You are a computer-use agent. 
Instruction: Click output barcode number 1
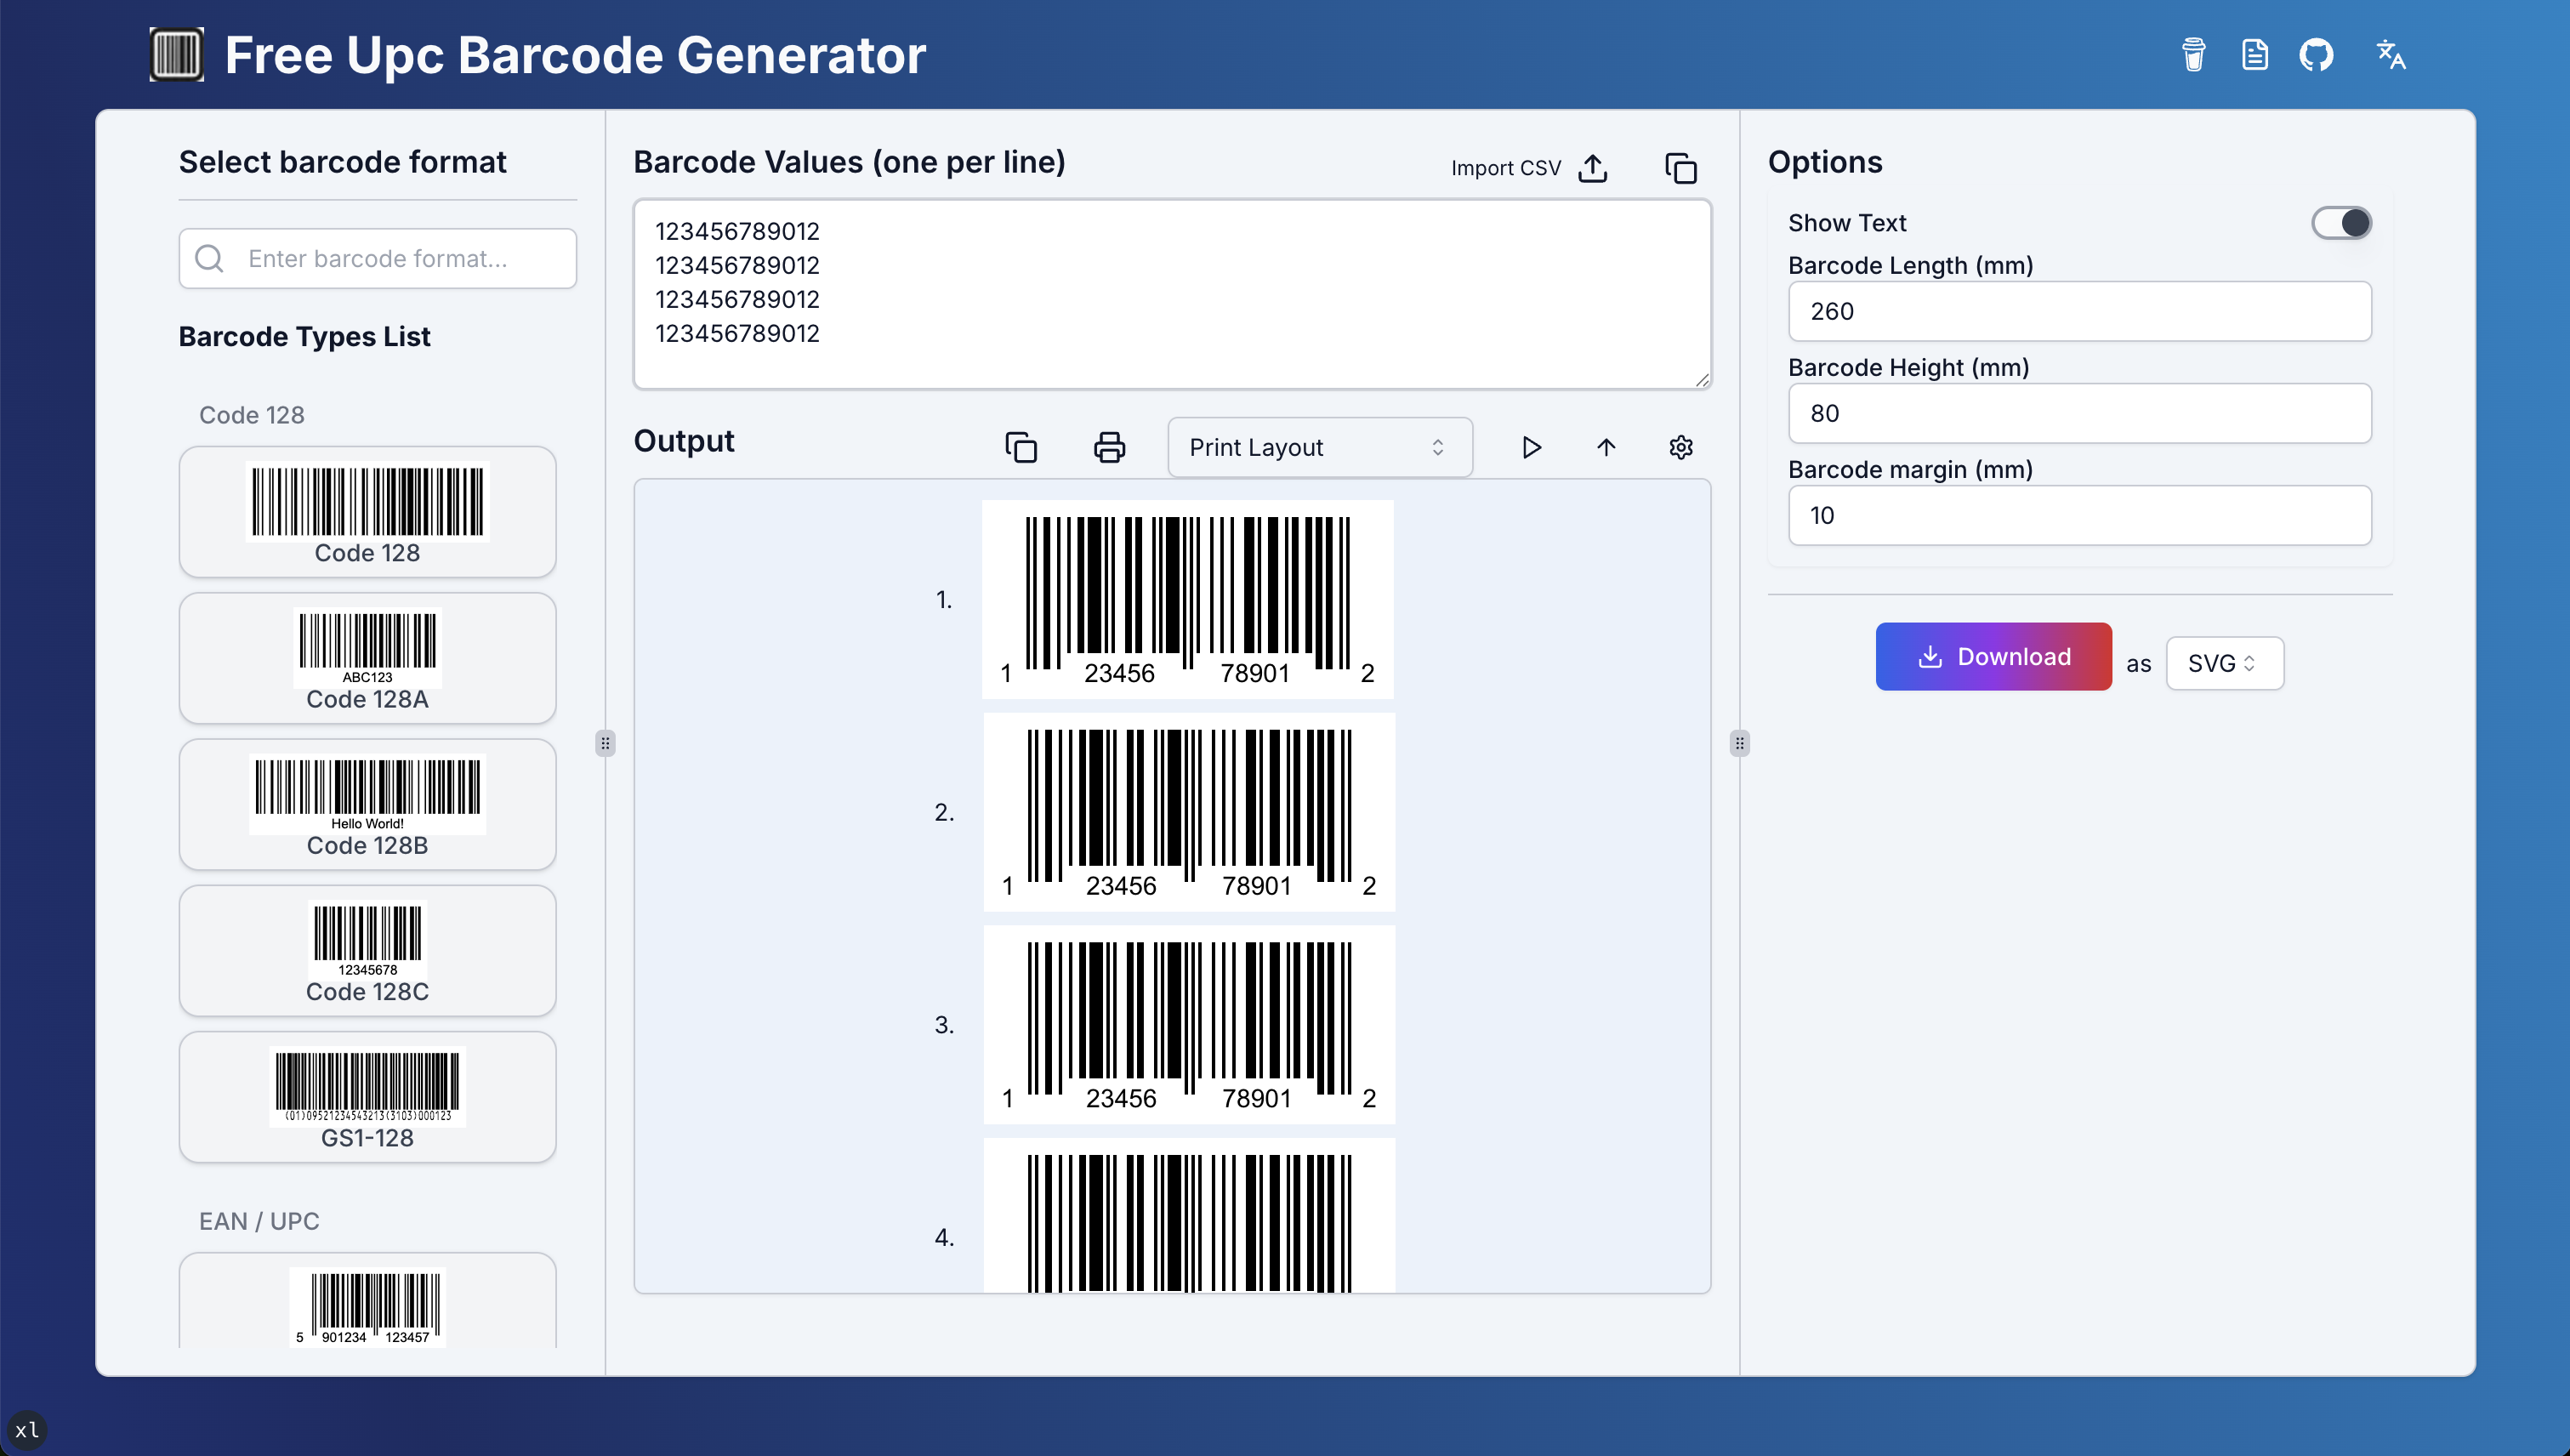pyautogui.click(x=1187, y=600)
